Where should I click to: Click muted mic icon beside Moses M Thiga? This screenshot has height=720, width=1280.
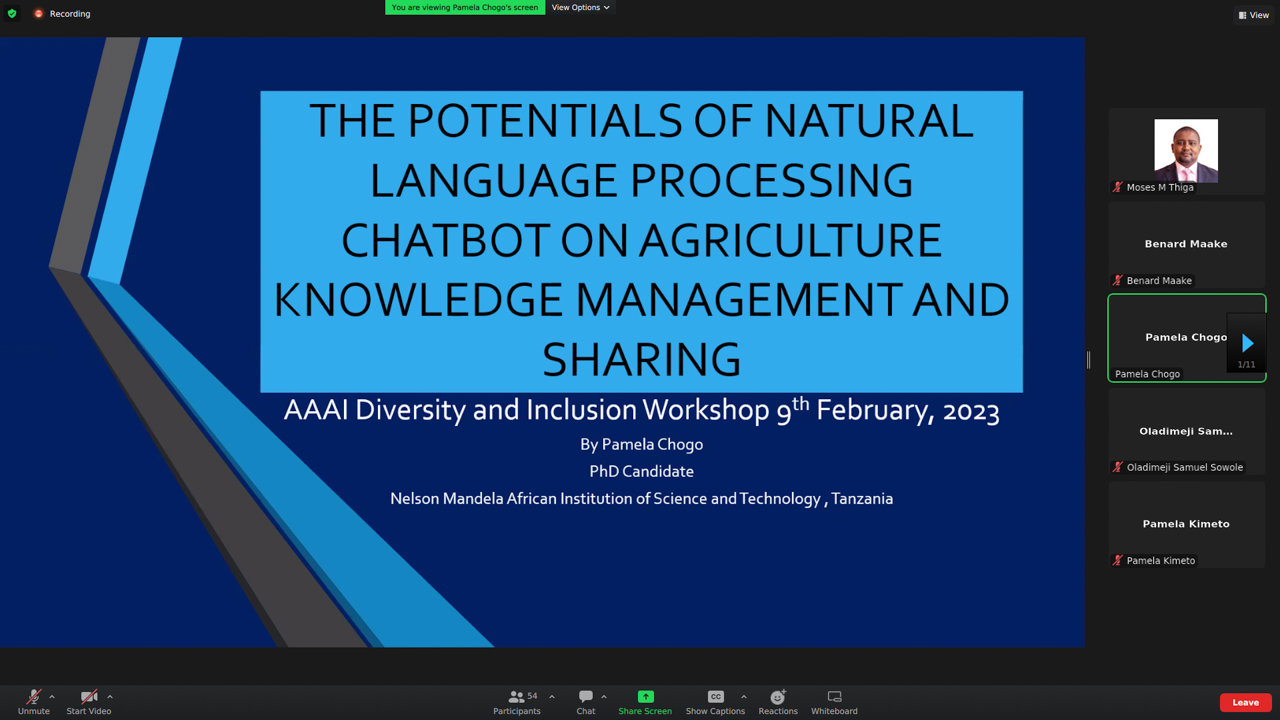pyautogui.click(x=1118, y=187)
